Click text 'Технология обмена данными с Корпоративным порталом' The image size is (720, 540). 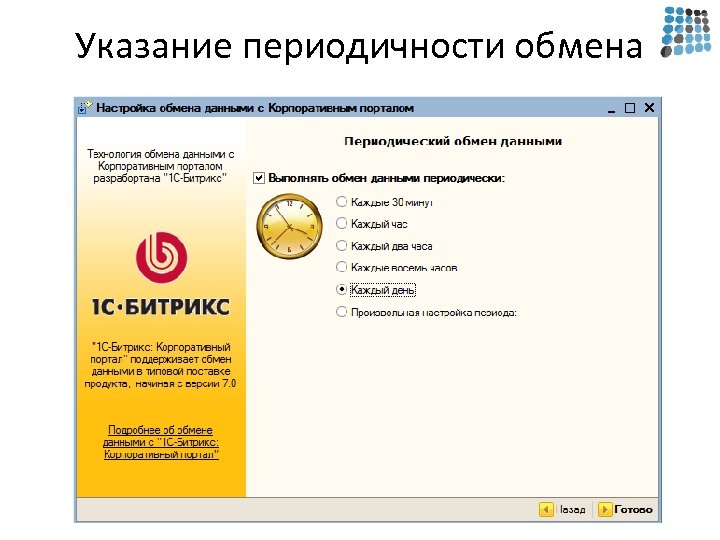point(161,166)
